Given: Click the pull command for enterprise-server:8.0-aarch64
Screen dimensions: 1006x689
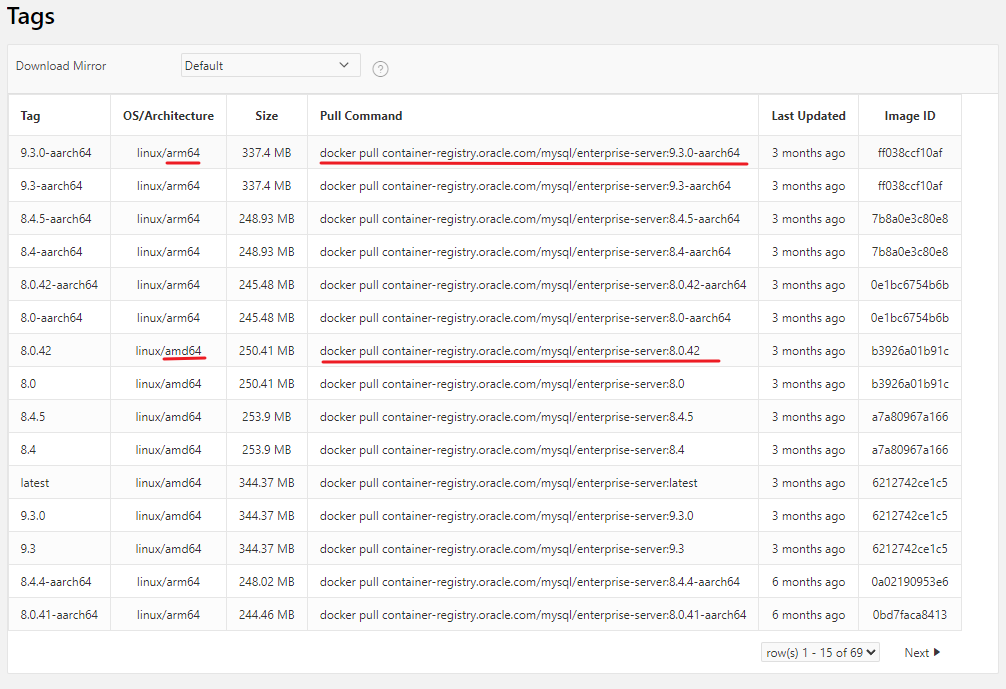Looking at the screenshot, I should pyautogui.click(x=525, y=318).
